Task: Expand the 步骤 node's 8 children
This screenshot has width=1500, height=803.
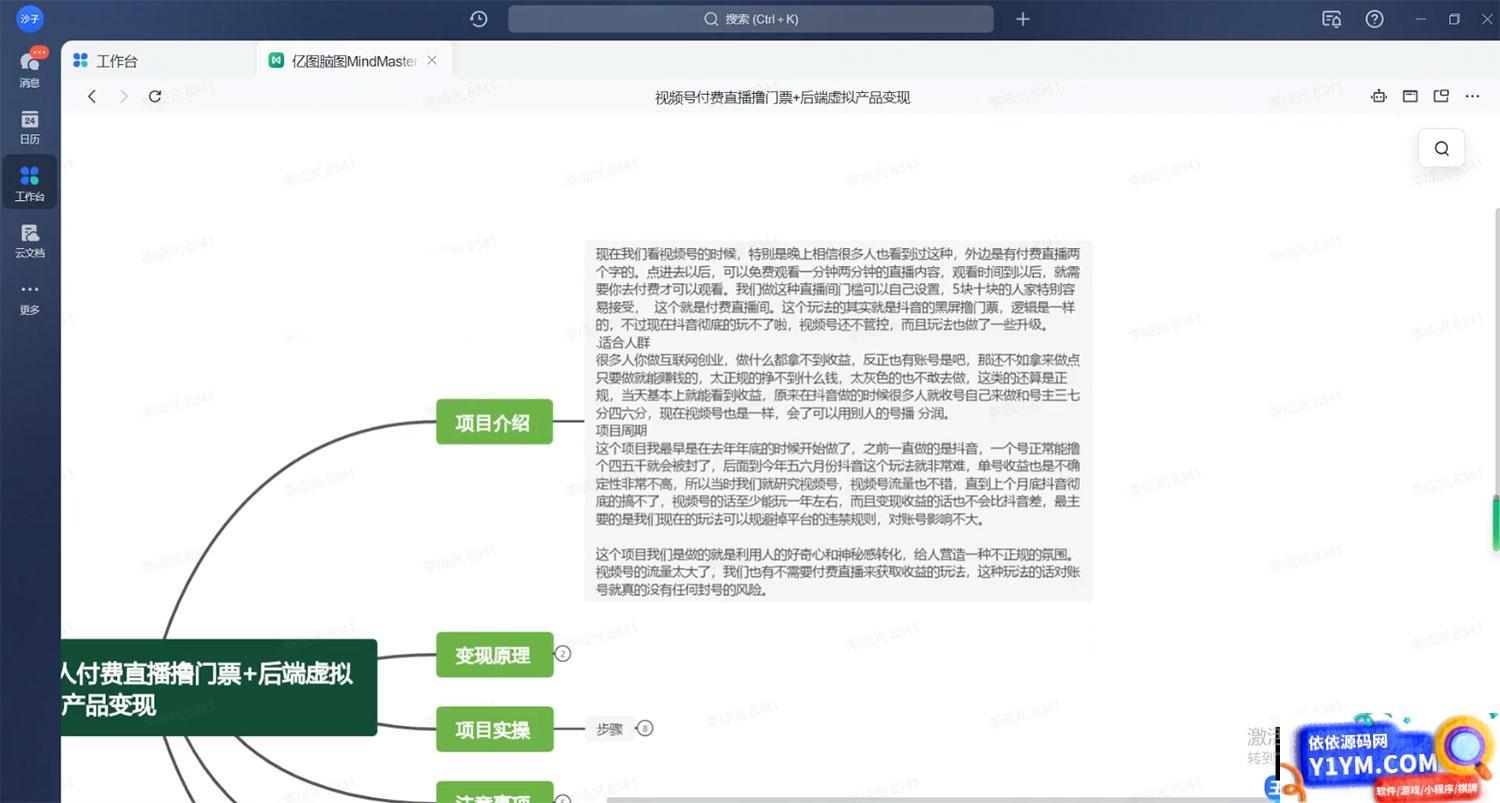Action: coord(645,729)
